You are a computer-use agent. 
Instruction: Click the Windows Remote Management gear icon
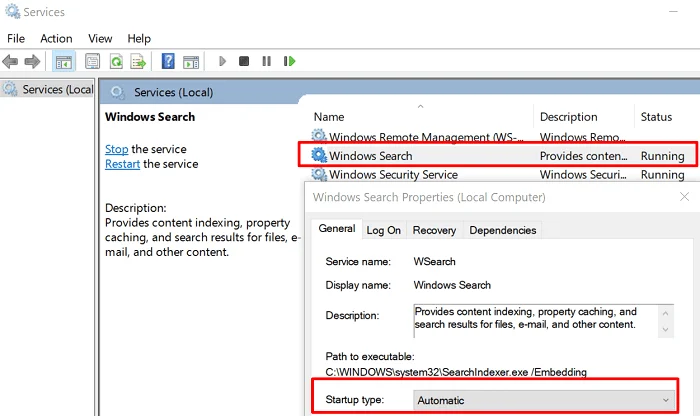click(x=319, y=136)
